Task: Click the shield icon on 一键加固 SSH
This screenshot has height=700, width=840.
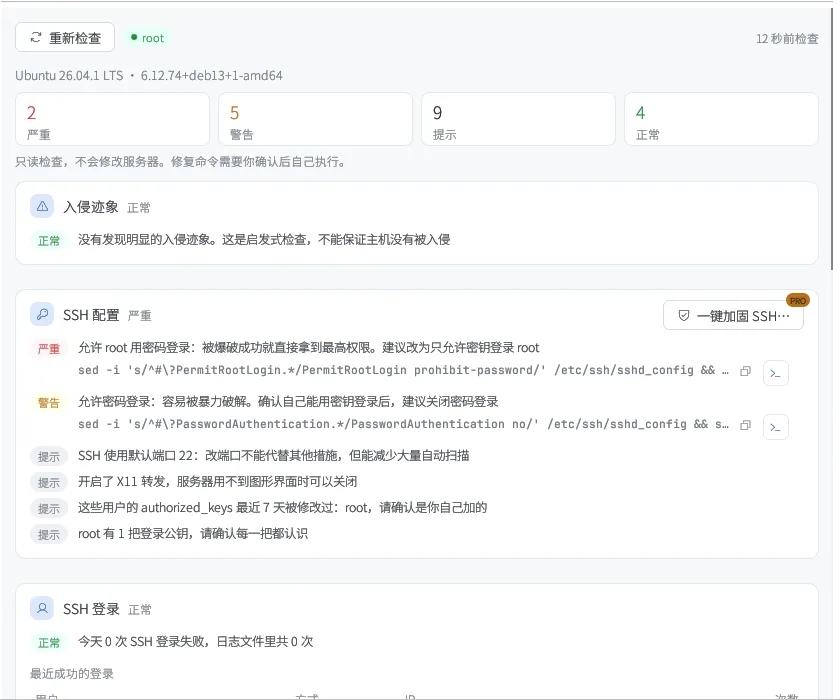Action: pos(684,315)
